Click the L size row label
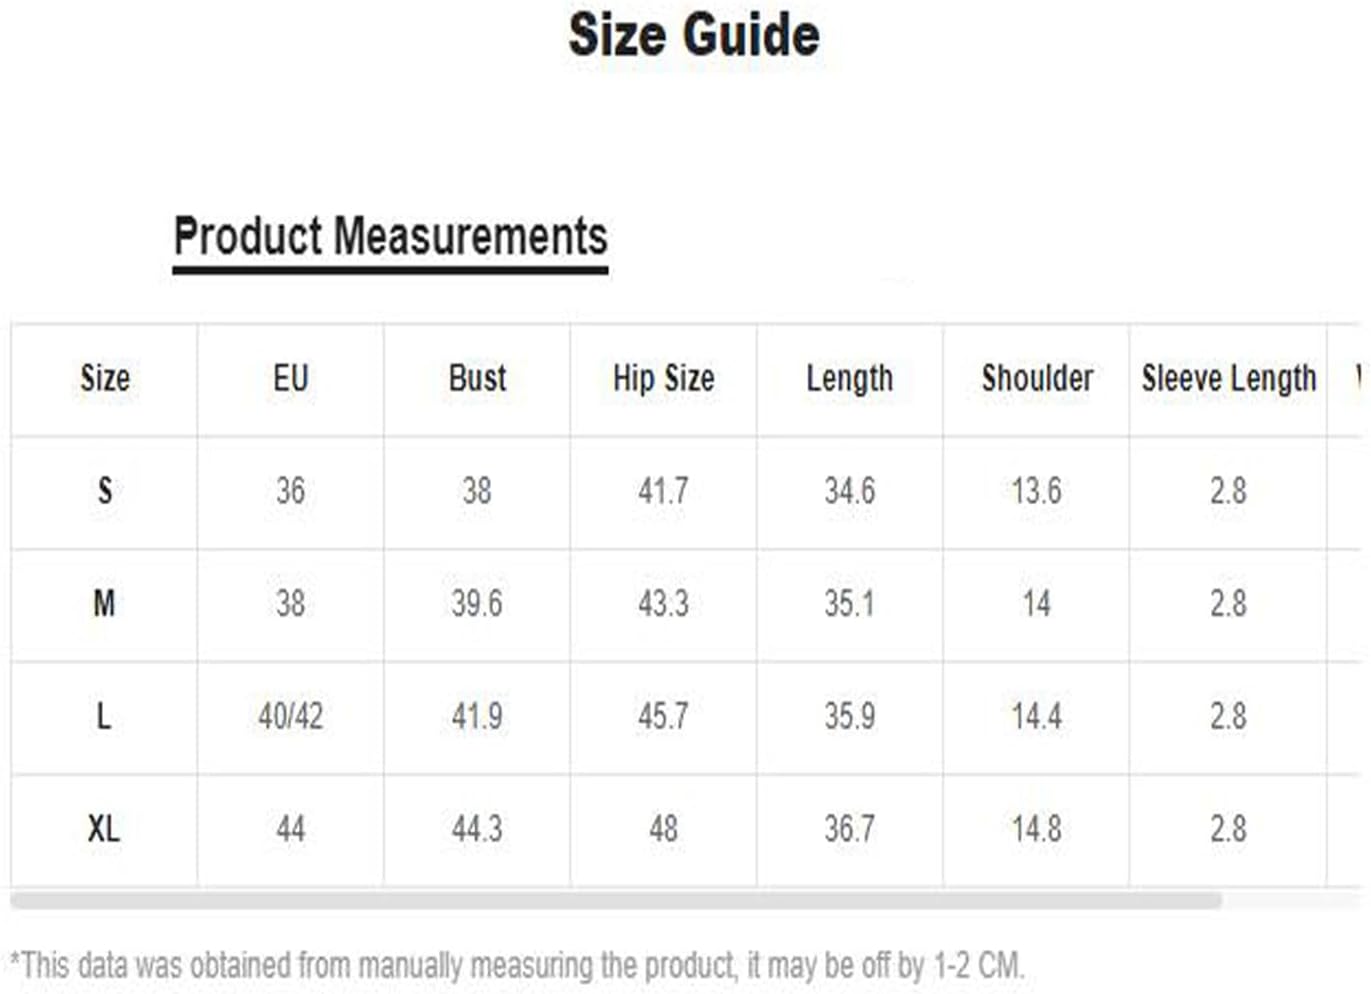1371x994 pixels. (104, 716)
